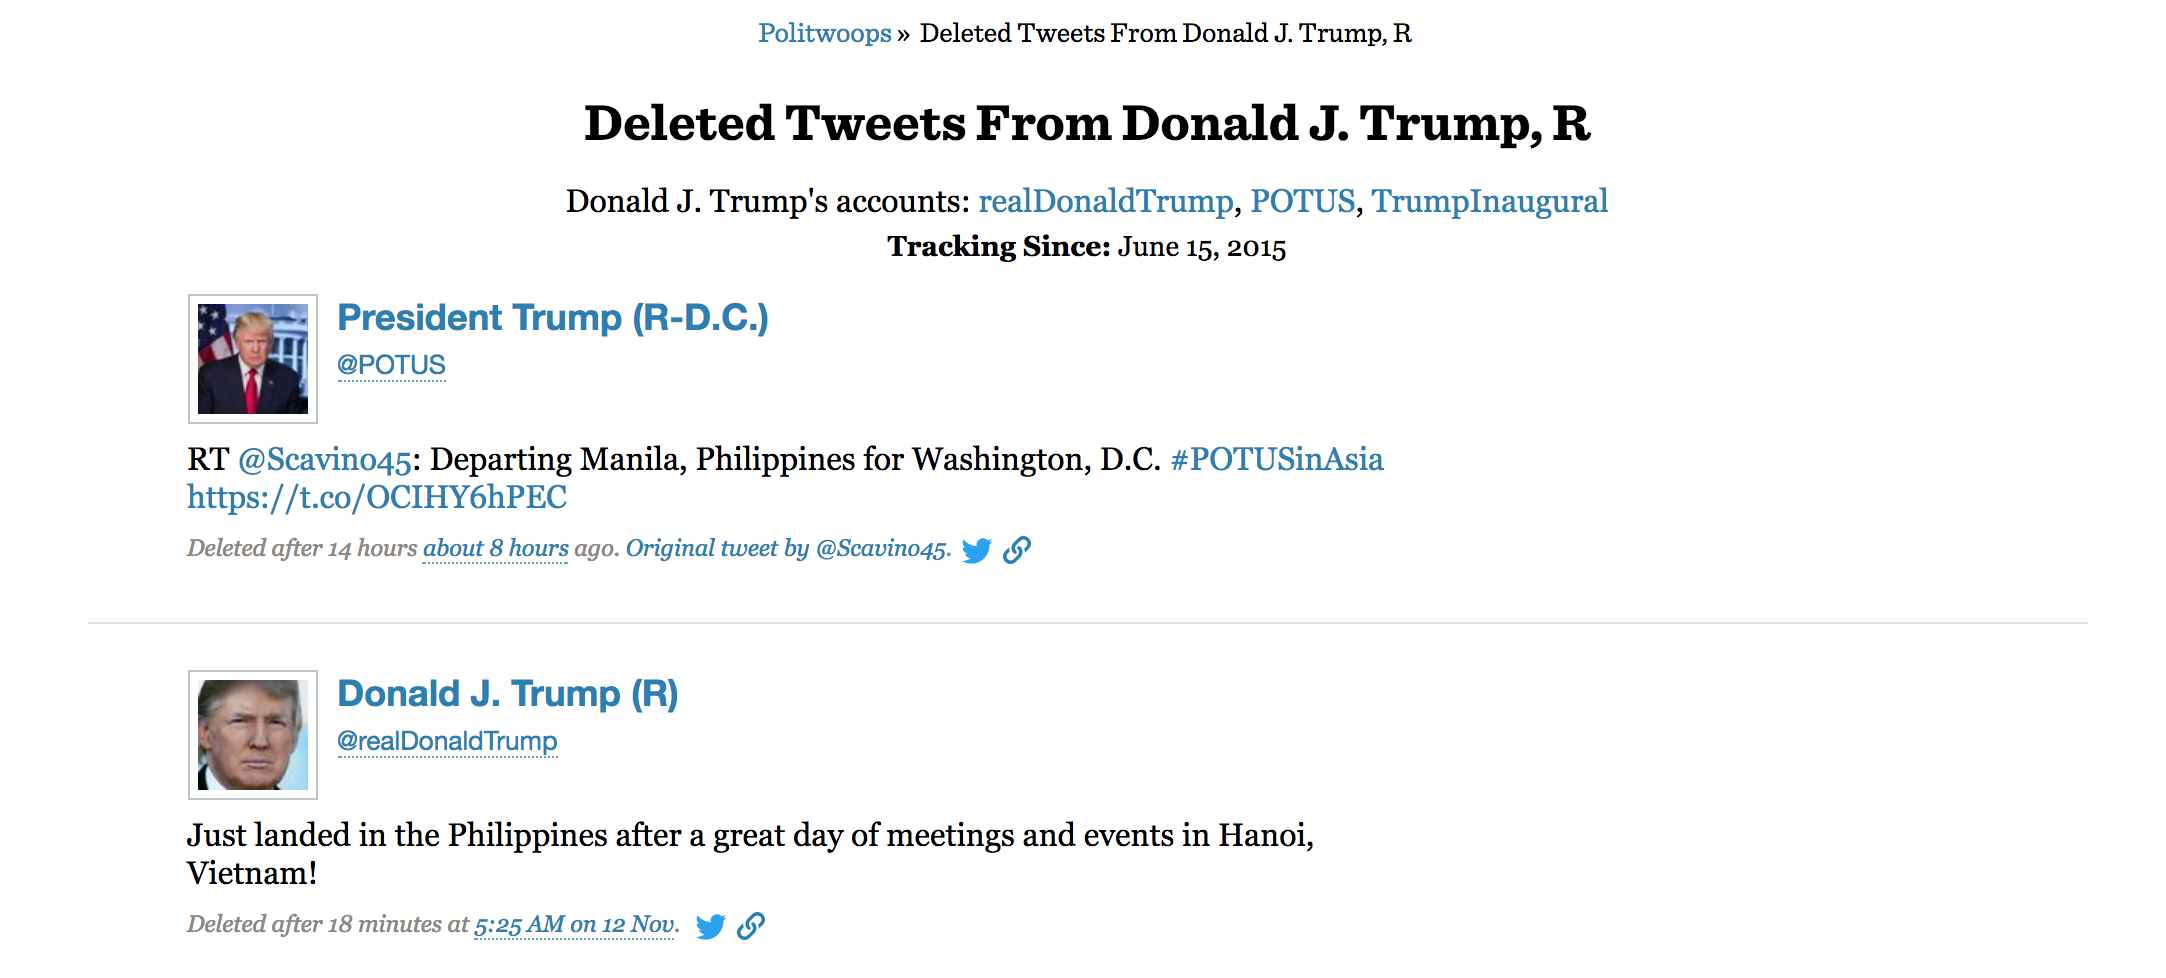Click the 'about 8 hours' timestamp link
2166x978 pixels.
[x=495, y=548]
